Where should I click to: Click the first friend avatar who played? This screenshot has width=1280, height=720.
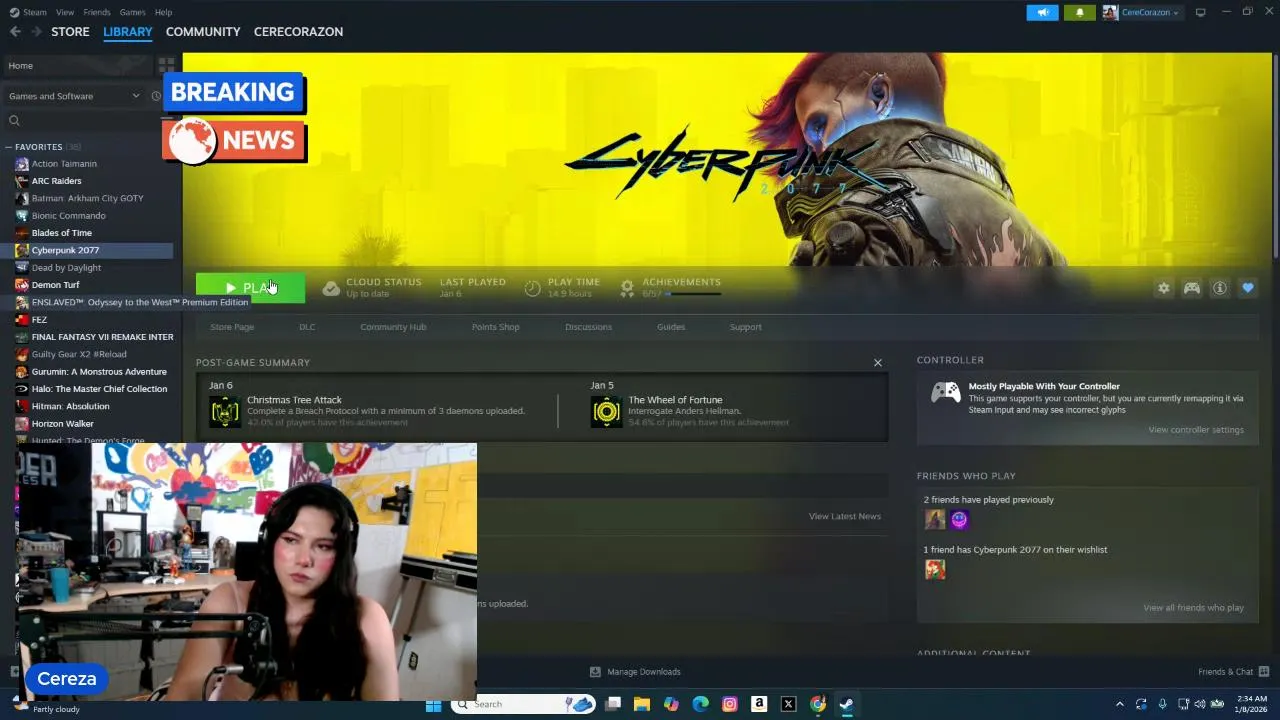[x=935, y=519]
